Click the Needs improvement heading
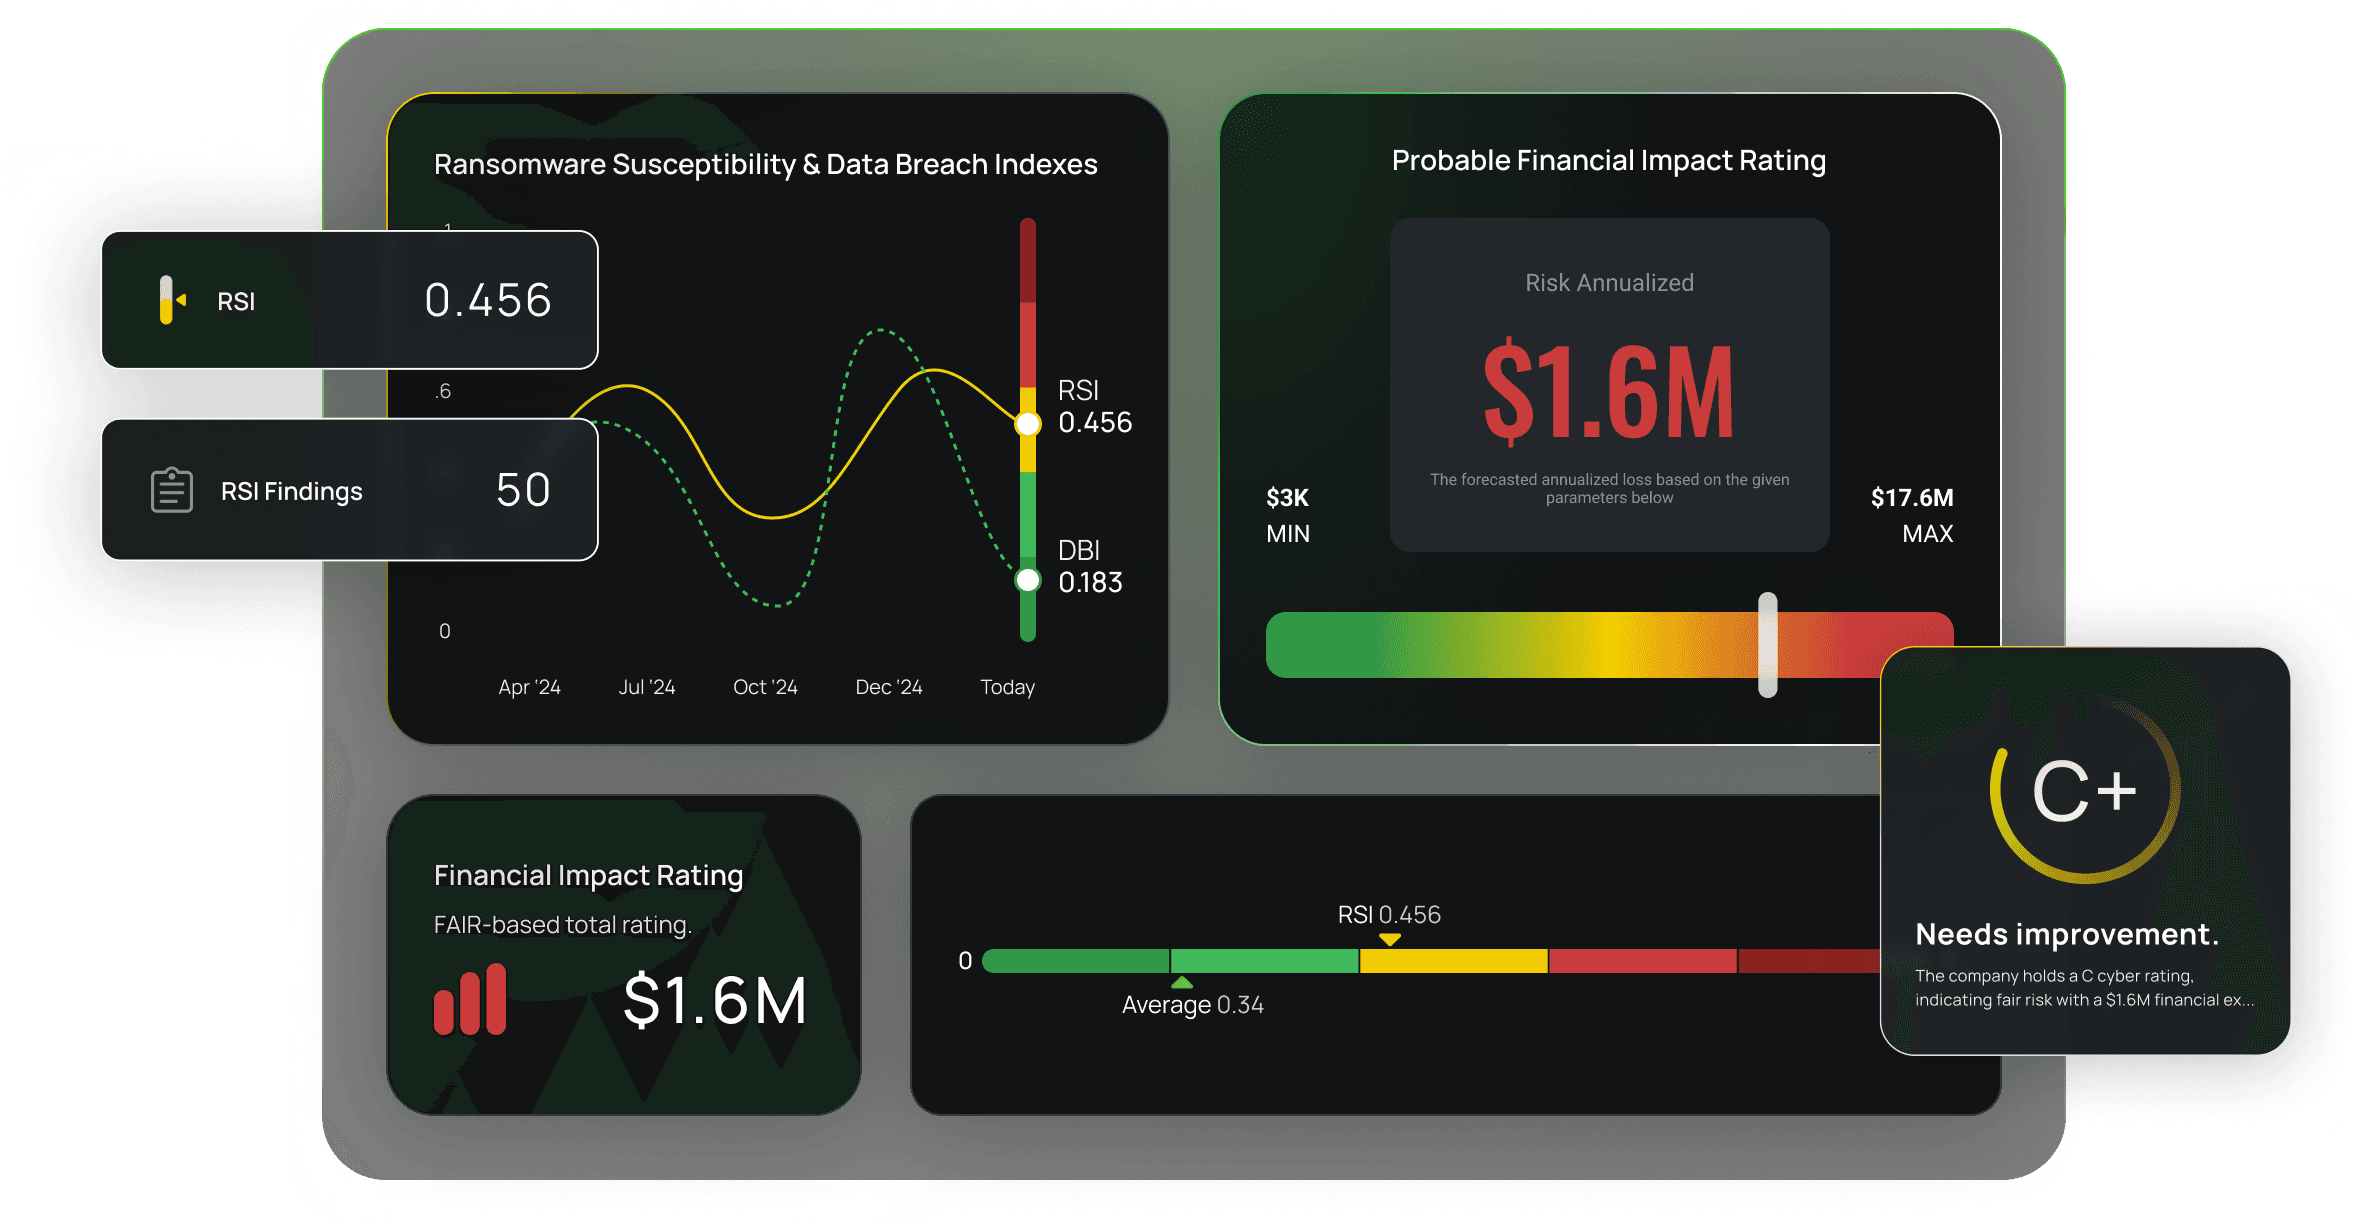The image size is (2366, 1224). (x=2066, y=934)
